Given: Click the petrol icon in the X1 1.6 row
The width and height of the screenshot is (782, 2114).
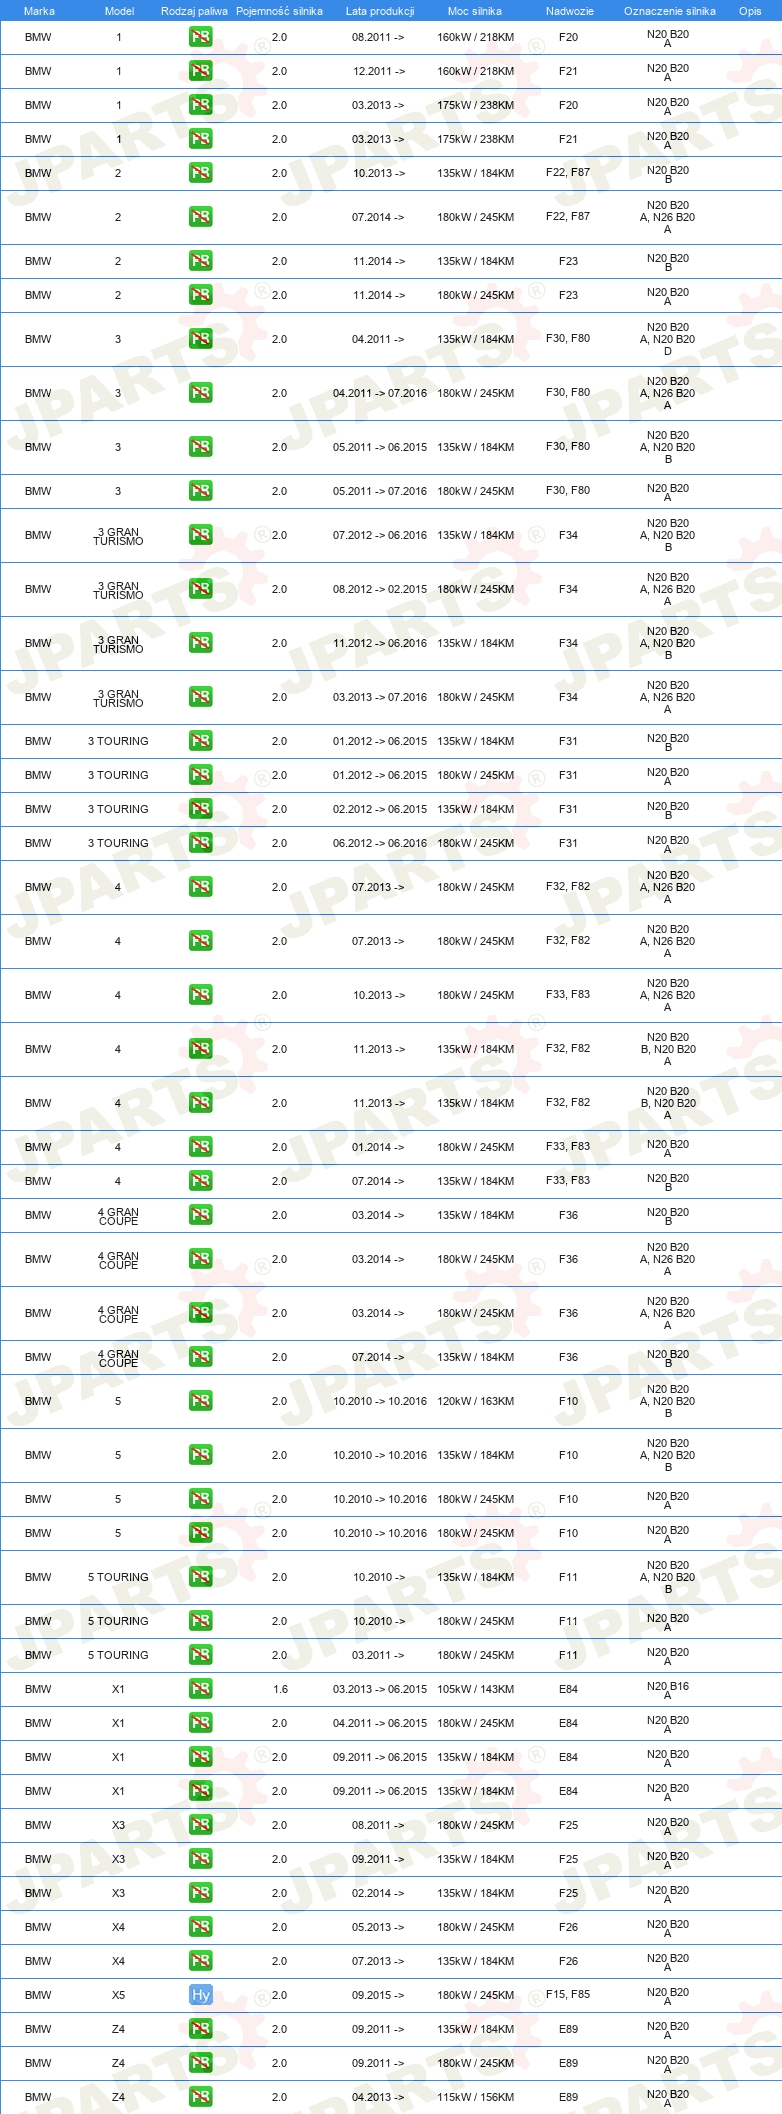Looking at the screenshot, I should coord(200,1689).
